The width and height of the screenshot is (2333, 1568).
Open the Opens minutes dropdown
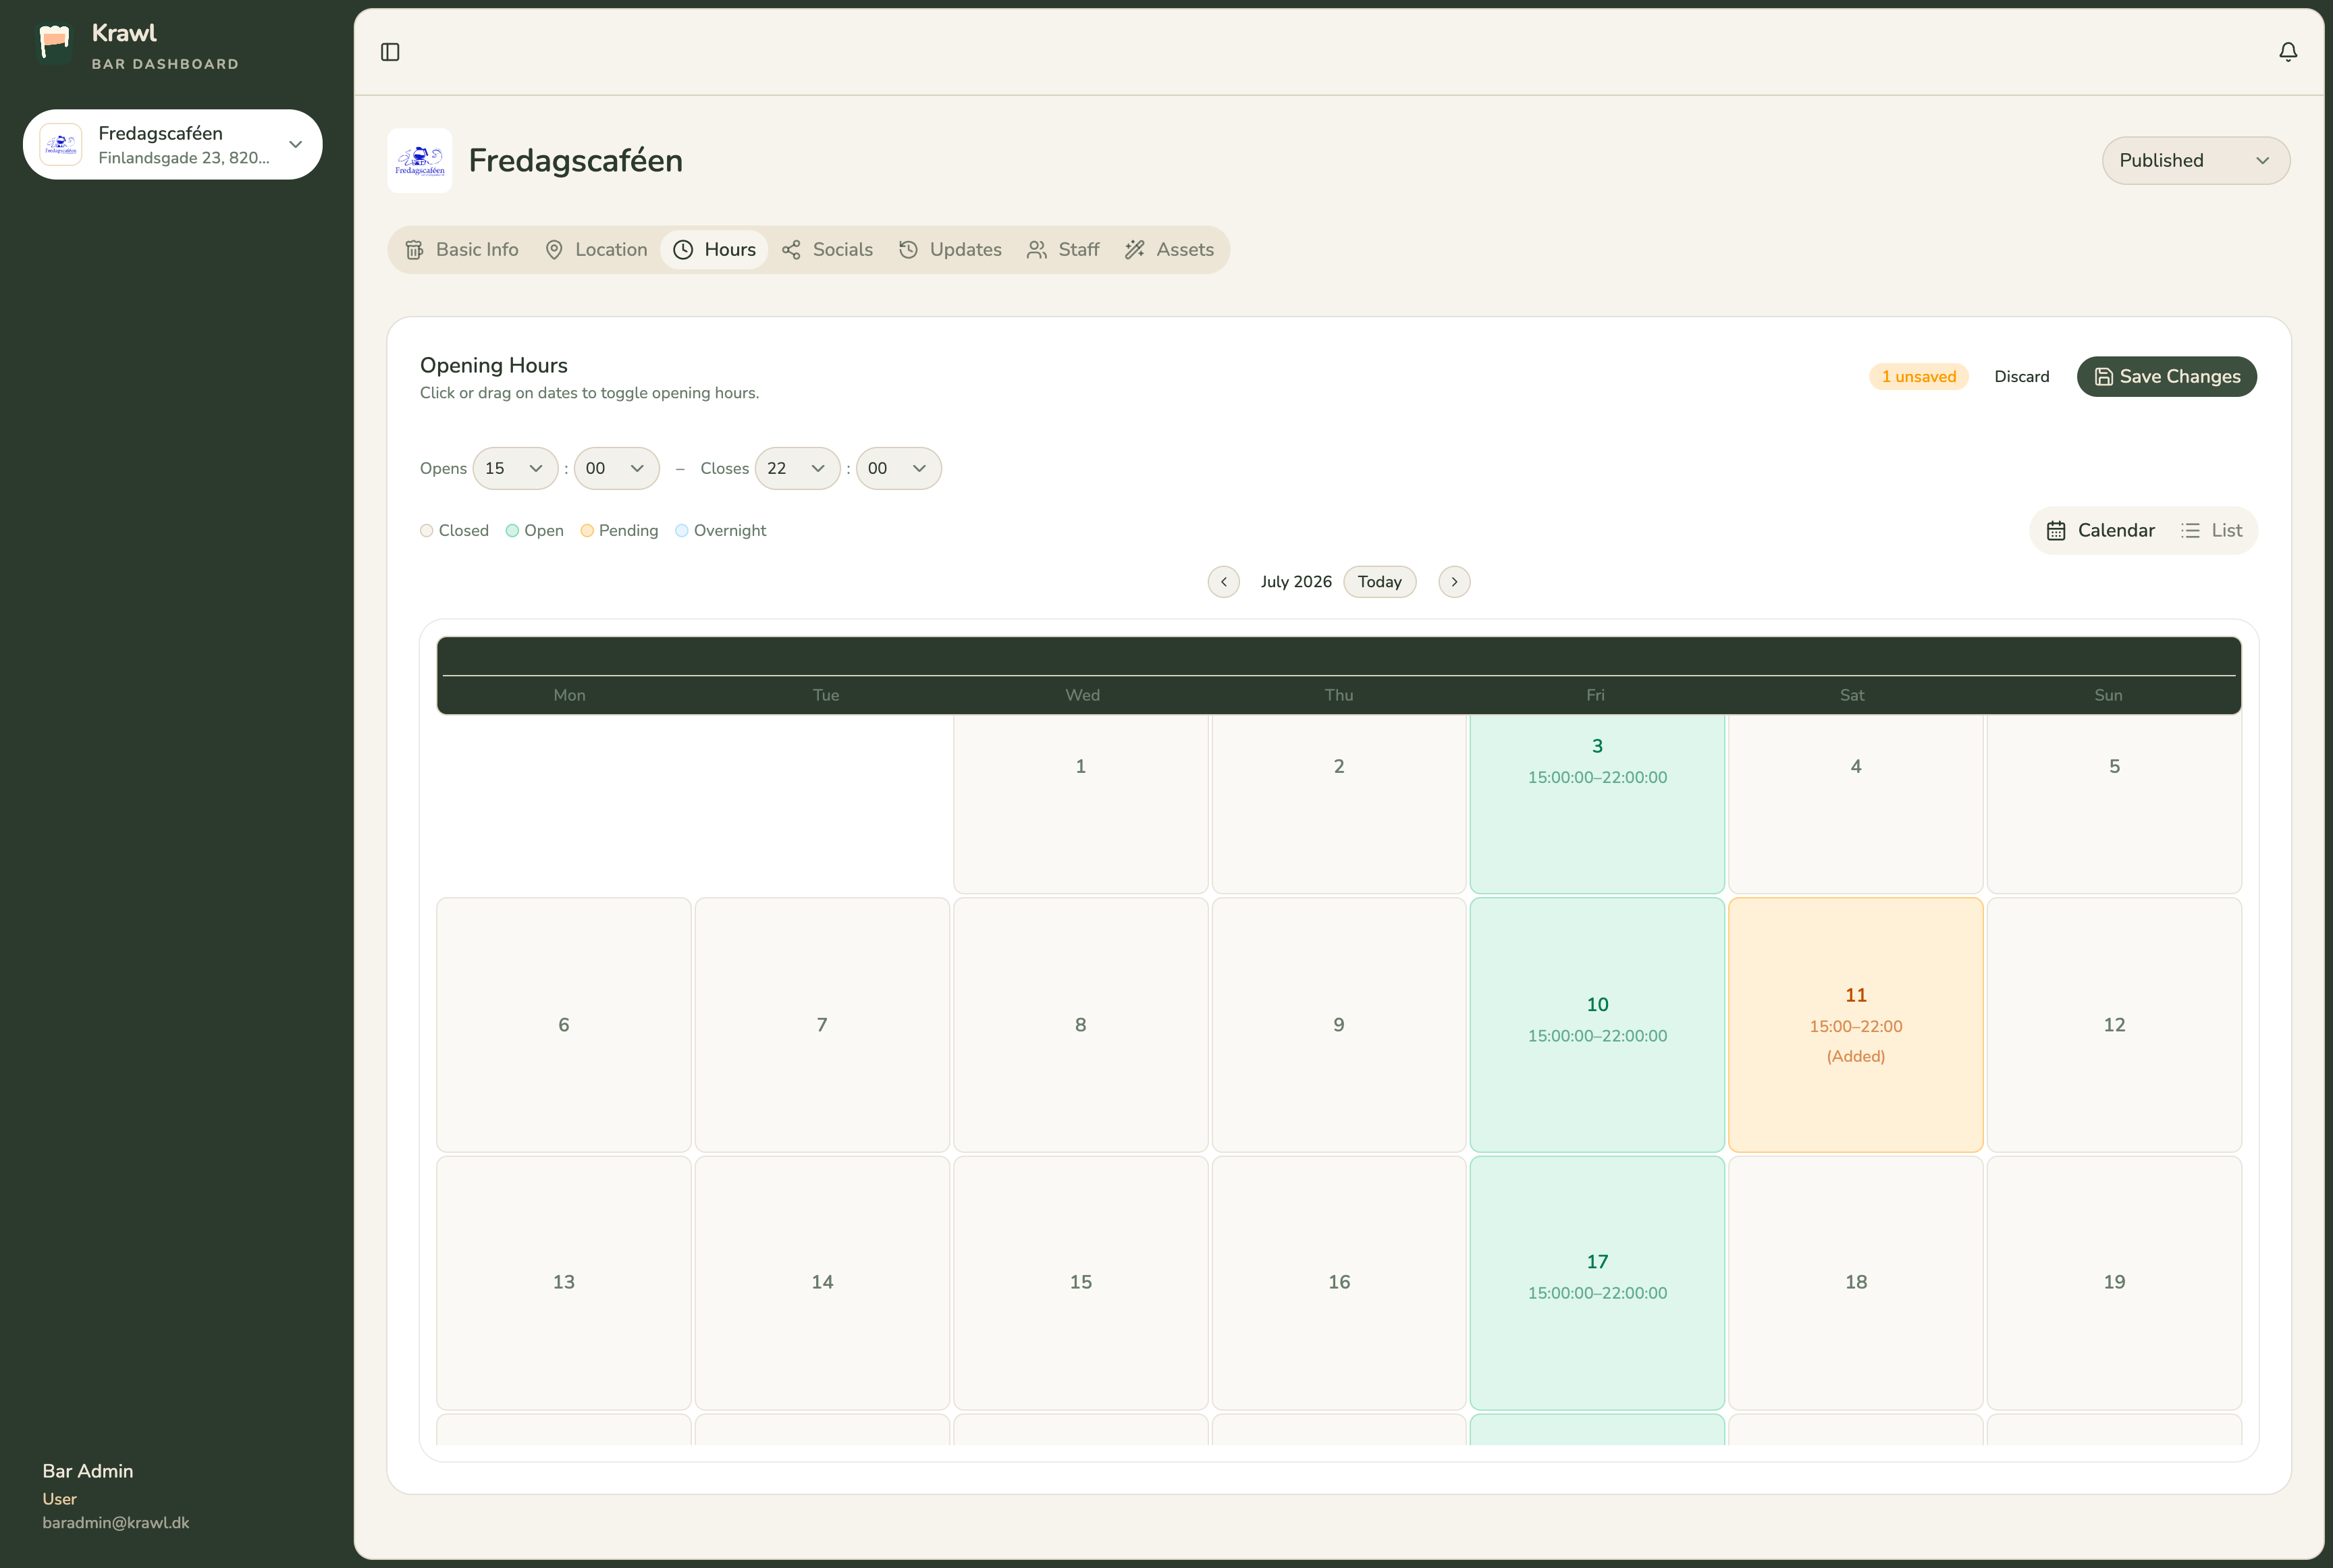[x=616, y=468]
